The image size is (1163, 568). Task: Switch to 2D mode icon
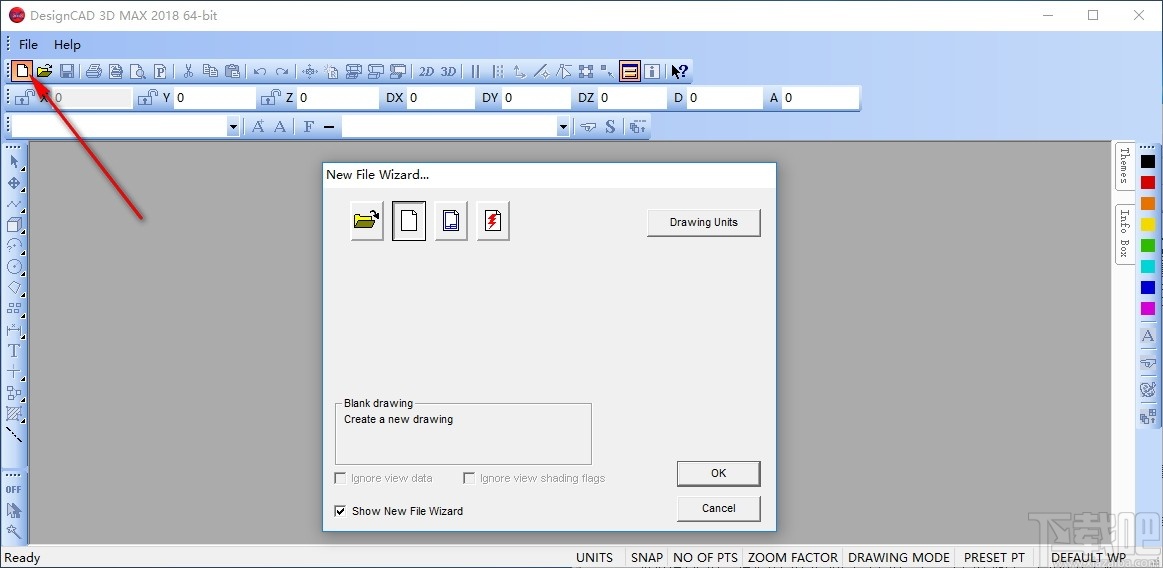coord(426,71)
